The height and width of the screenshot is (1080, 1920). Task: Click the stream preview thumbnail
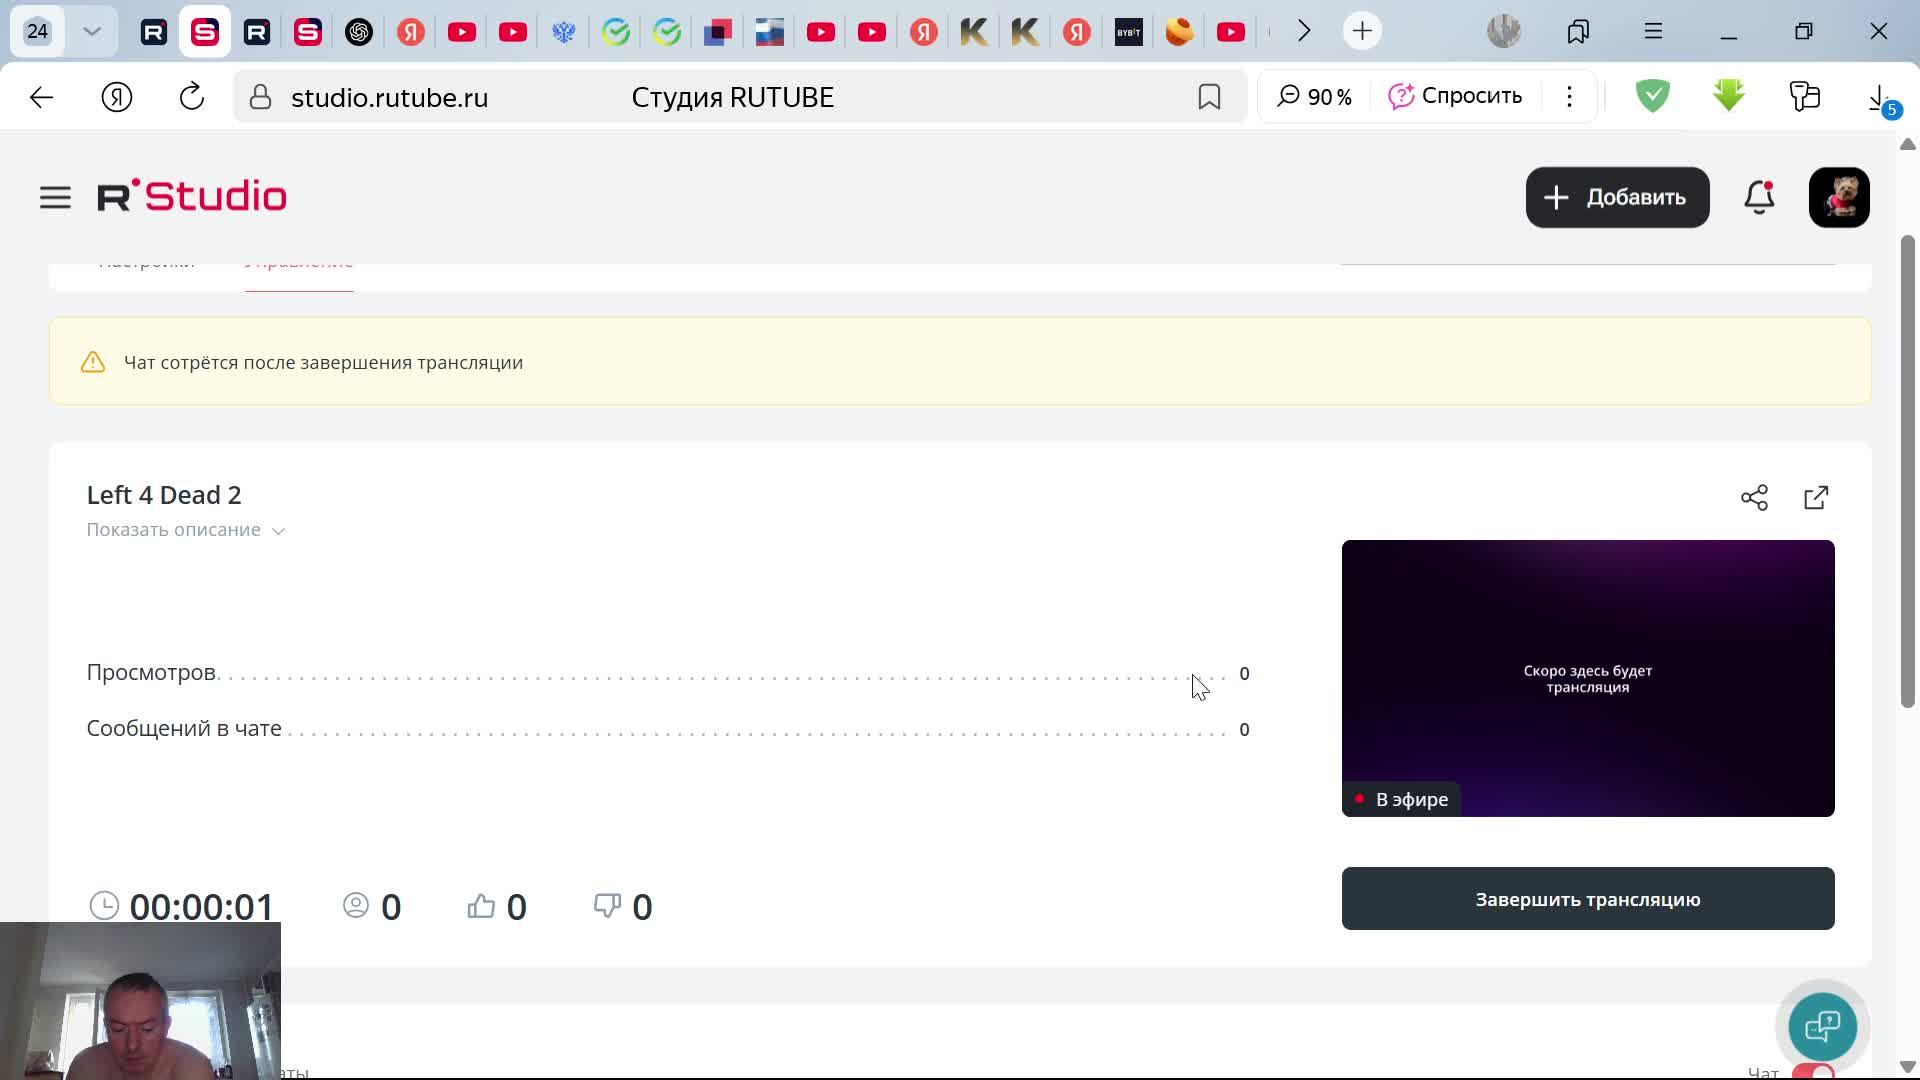(1587, 678)
